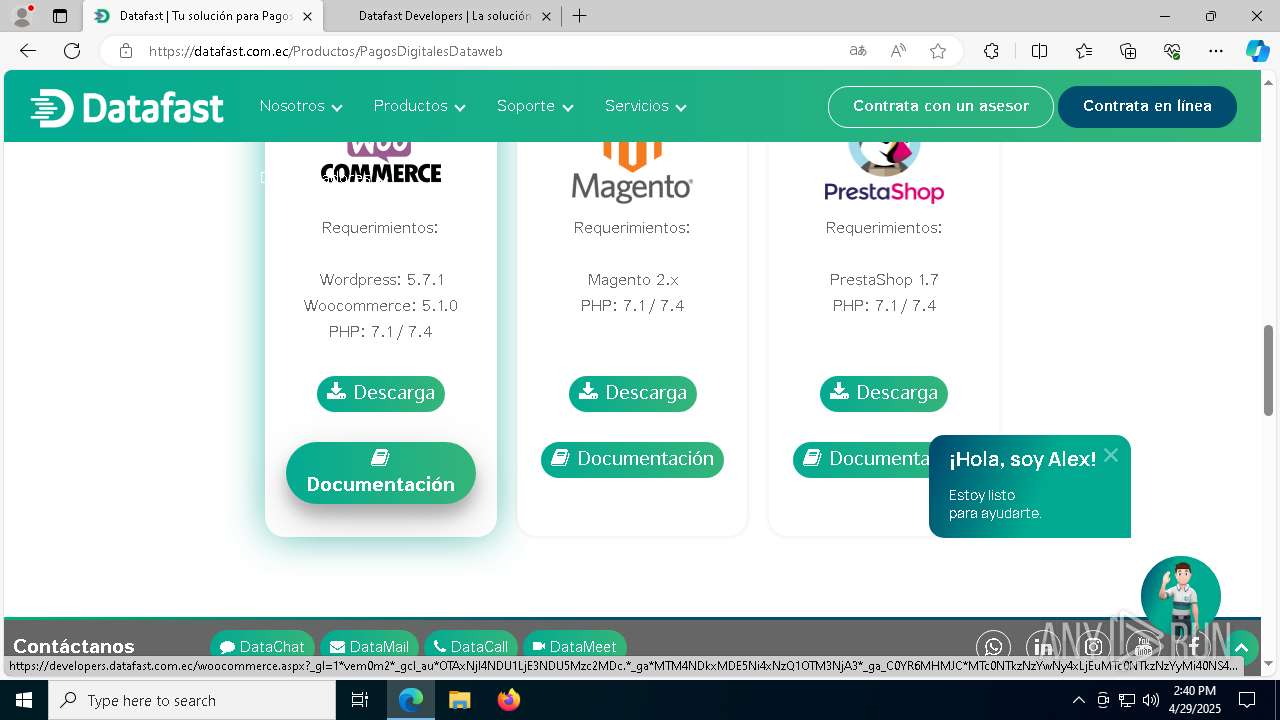Open DataCall contact option
Viewport: 1280px width, 720px height.
471,646
